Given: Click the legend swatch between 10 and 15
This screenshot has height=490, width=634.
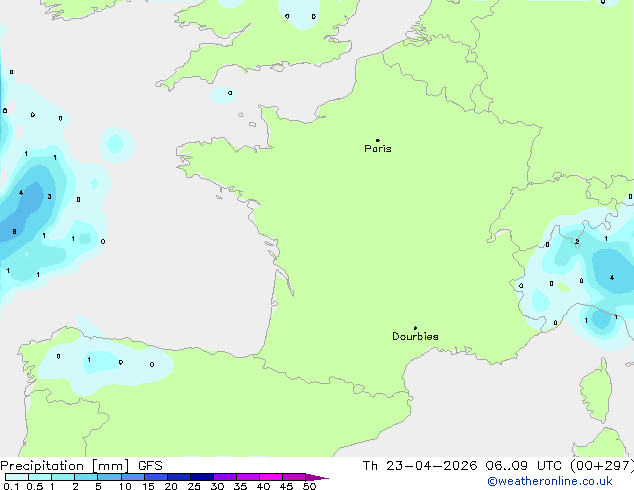Looking at the screenshot, I should point(132,477).
